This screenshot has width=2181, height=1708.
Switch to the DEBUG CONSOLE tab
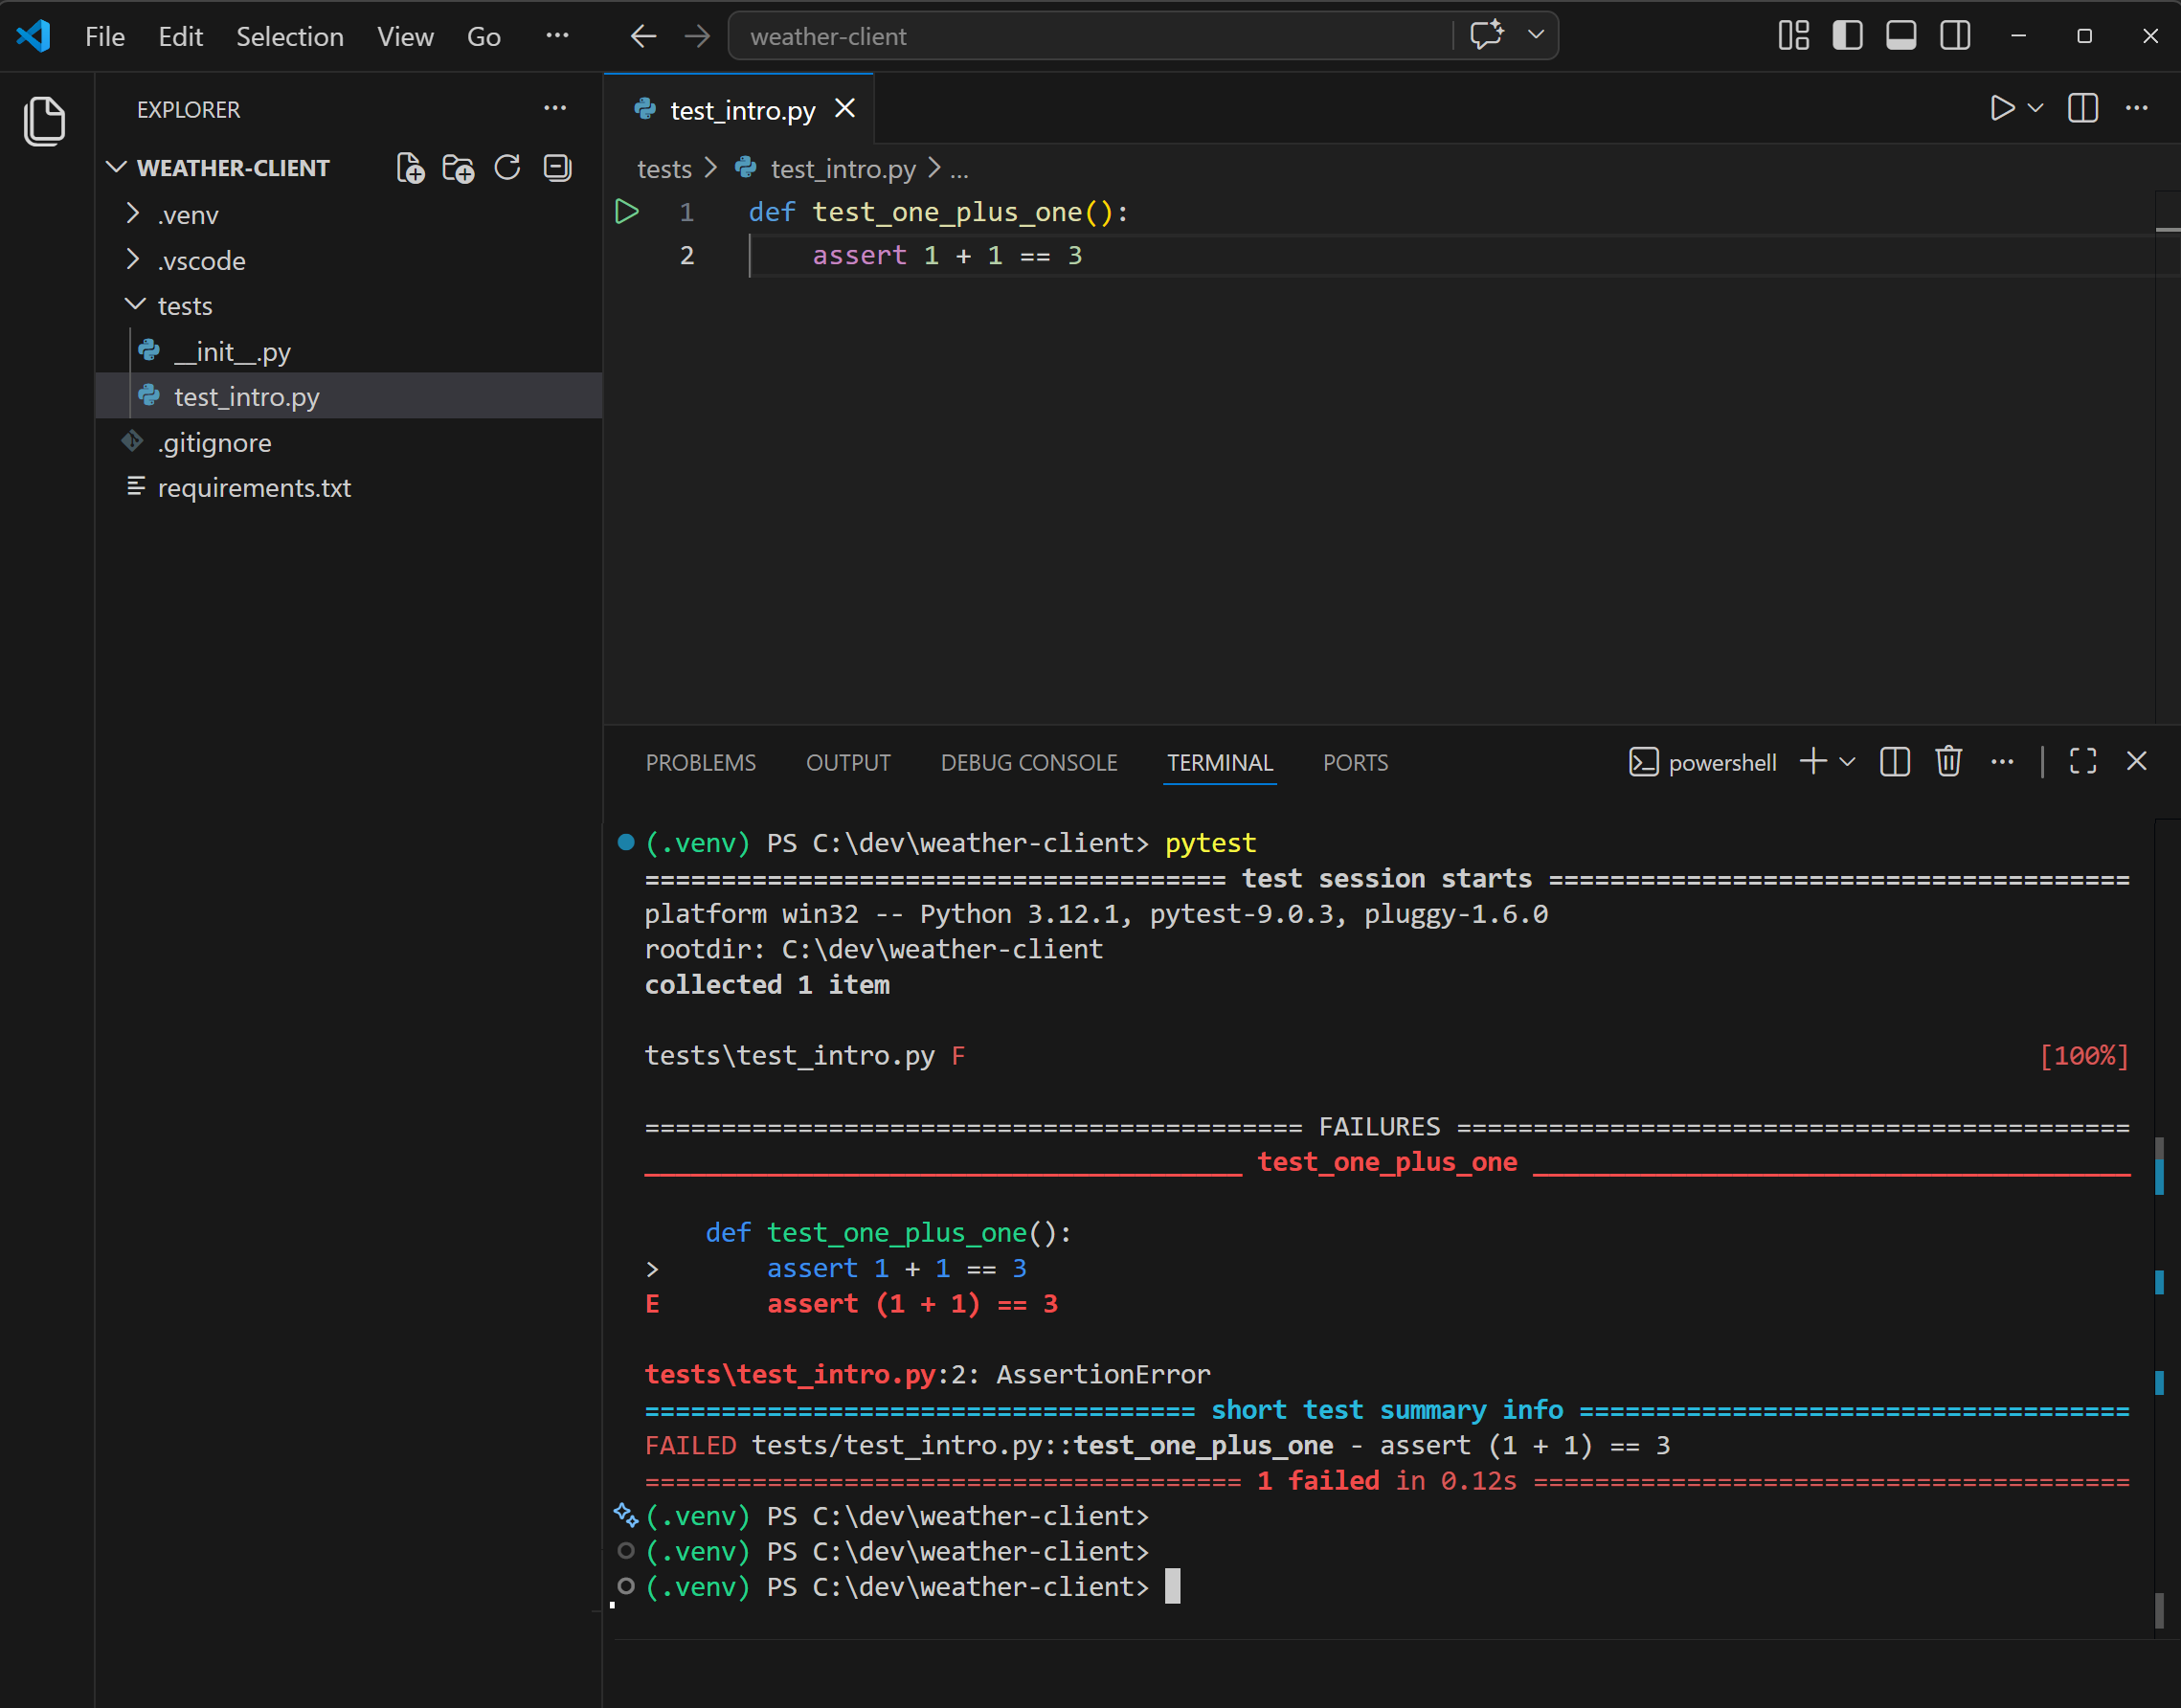click(x=1029, y=763)
